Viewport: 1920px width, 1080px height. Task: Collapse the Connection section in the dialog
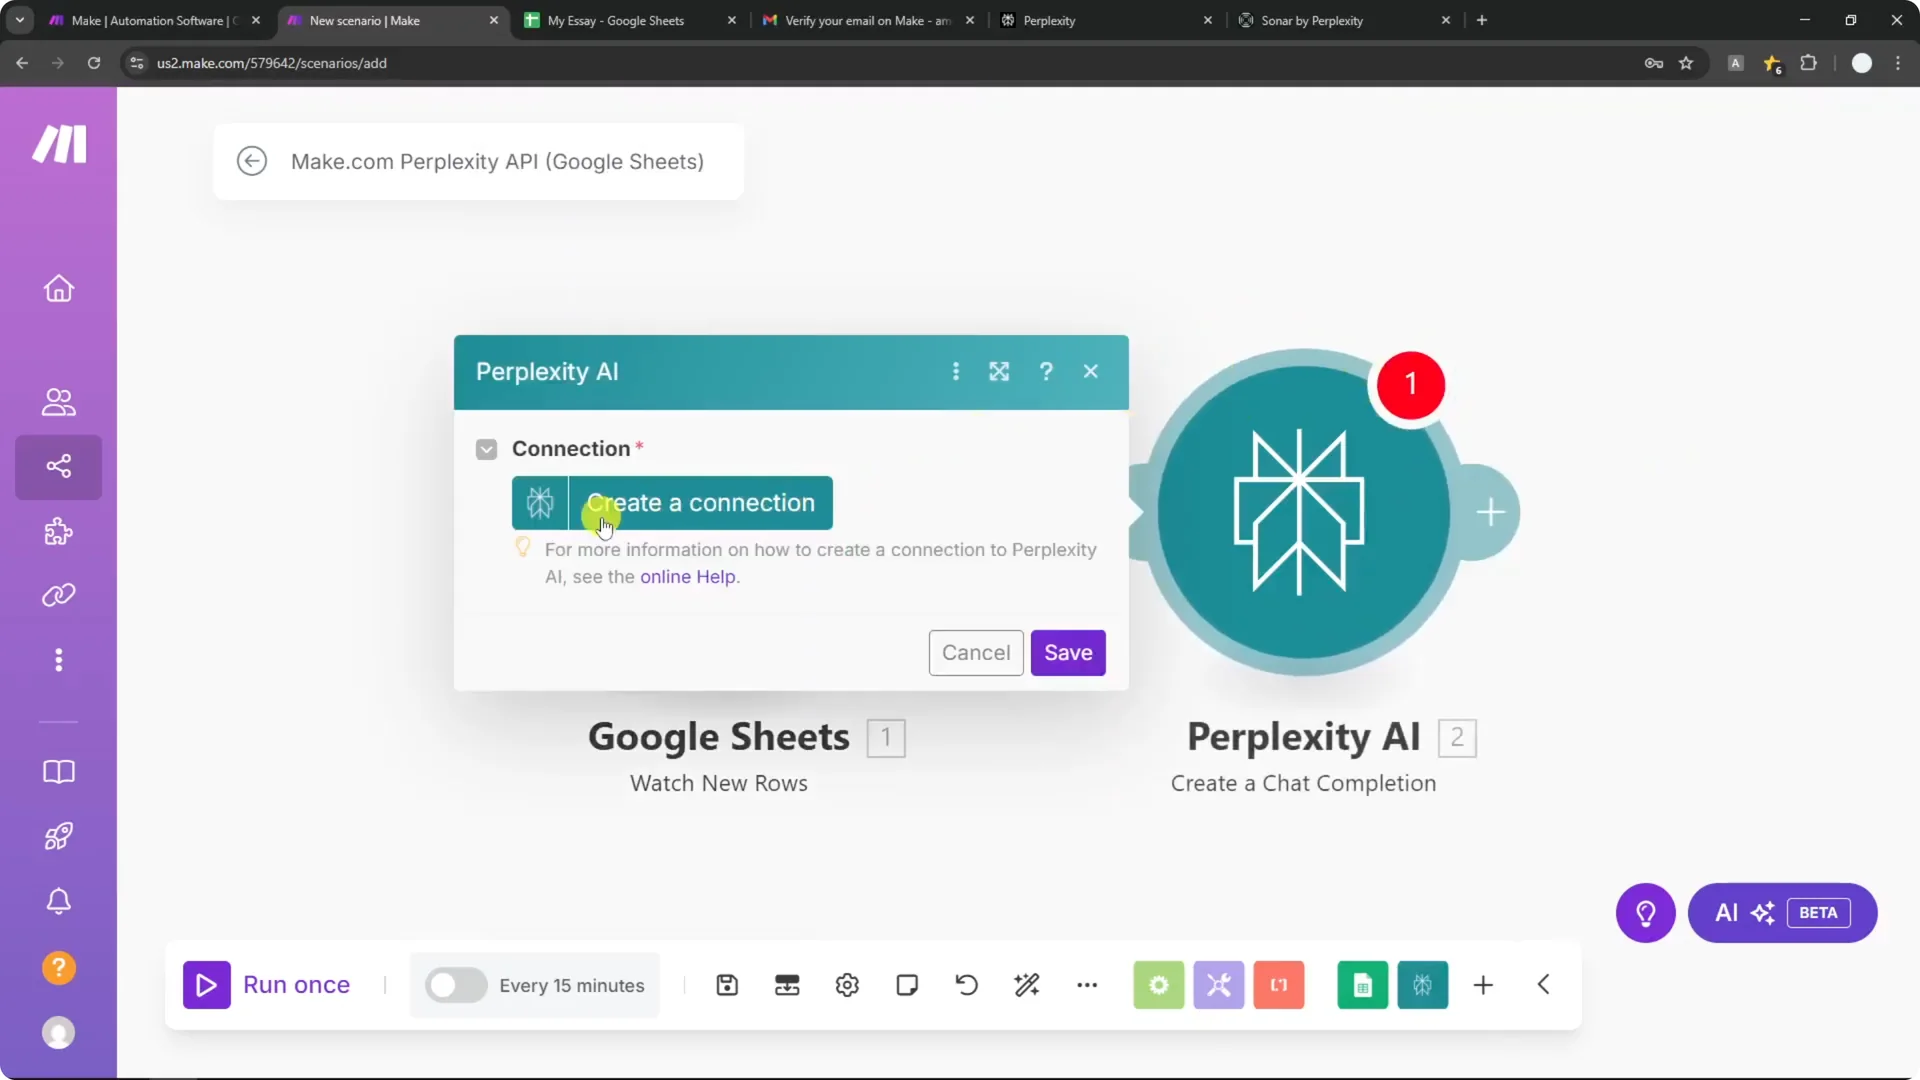[x=487, y=449]
